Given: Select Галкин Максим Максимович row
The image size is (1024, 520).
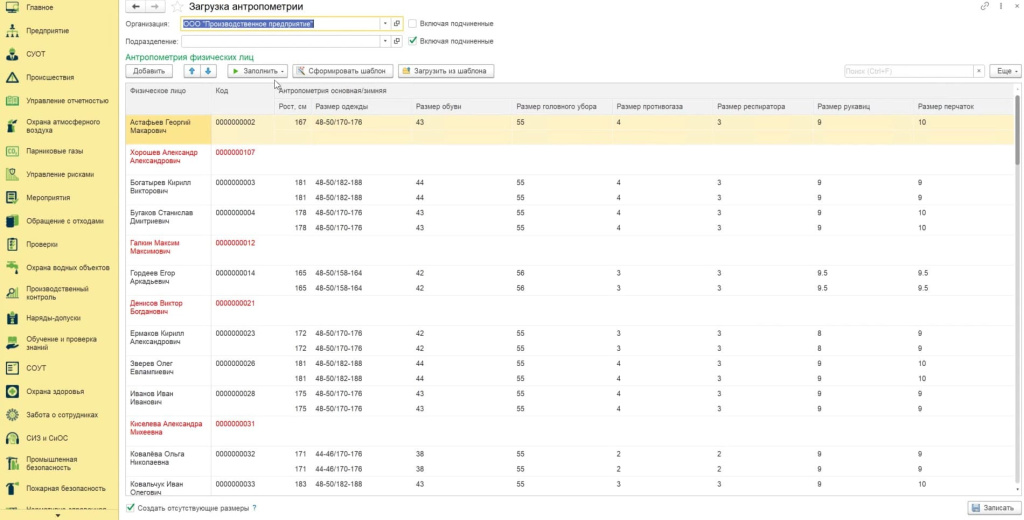Looking at the screenshot, I should [569, 250].
